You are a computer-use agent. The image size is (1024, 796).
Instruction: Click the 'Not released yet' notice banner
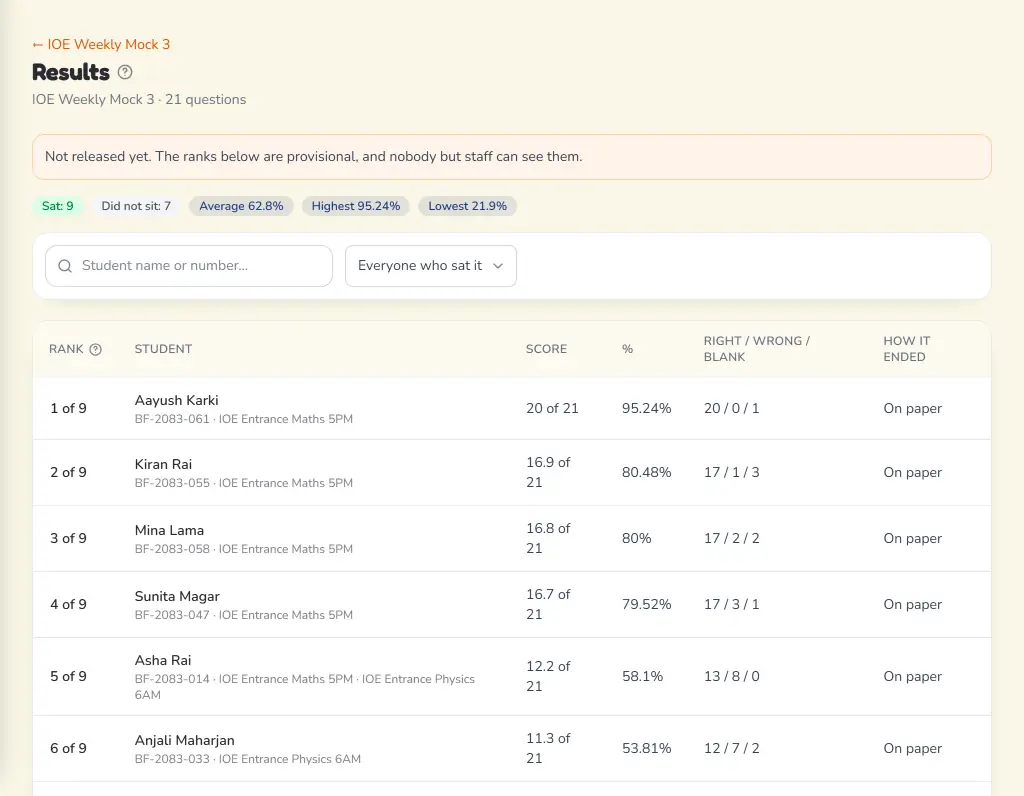pyautogui.click(x=512, y=157)
